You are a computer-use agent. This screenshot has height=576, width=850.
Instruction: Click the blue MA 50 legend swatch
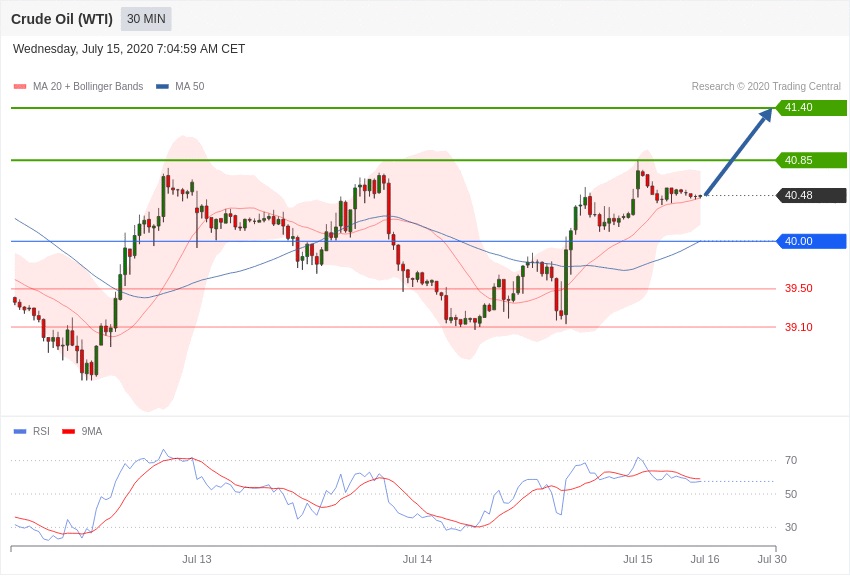[162, 87]
